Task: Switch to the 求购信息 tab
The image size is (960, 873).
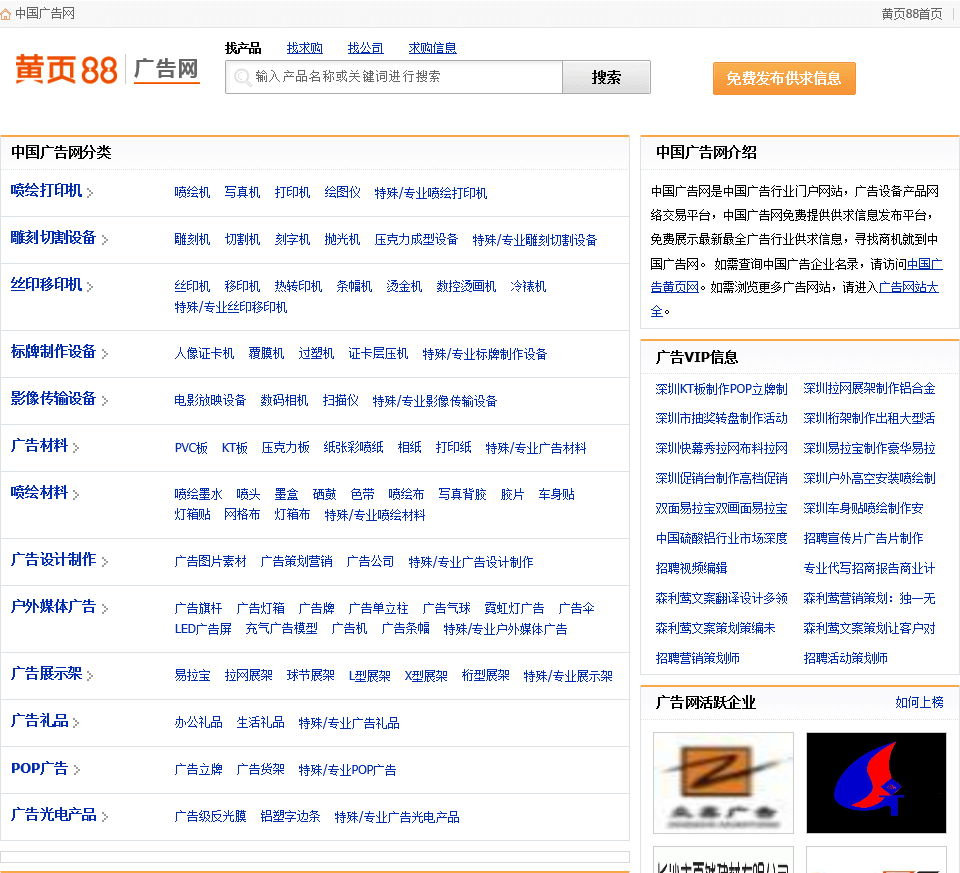Action: (432, 48)
